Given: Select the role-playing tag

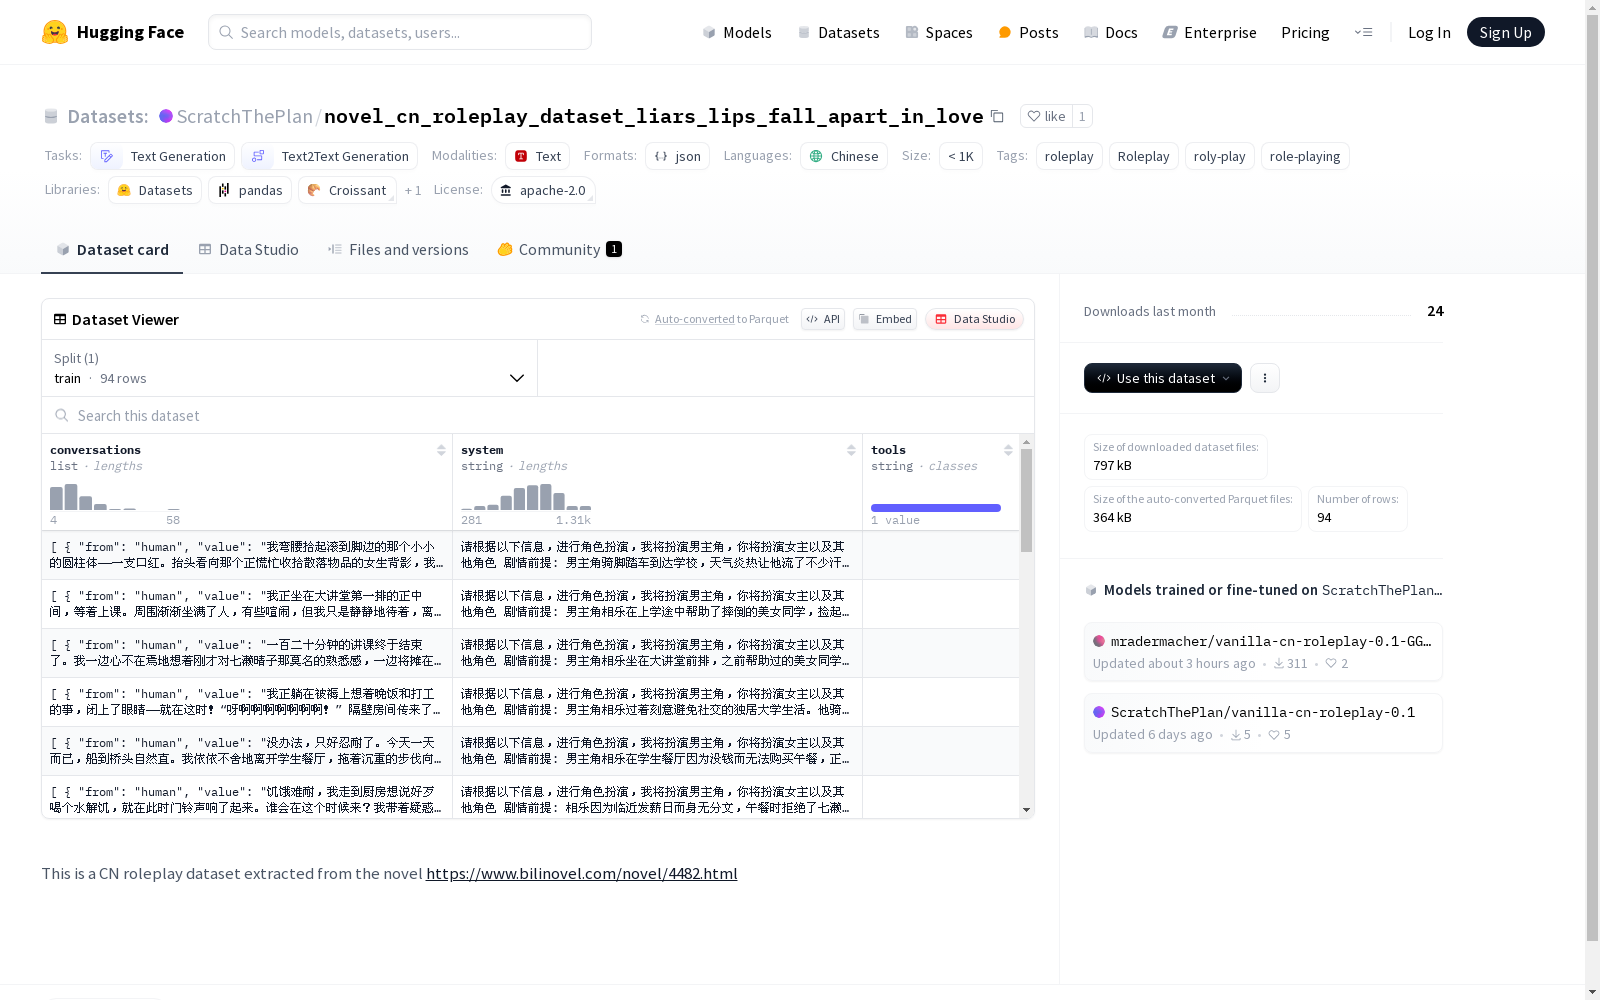Looking at the screenshot, I should click(1305, 156).
